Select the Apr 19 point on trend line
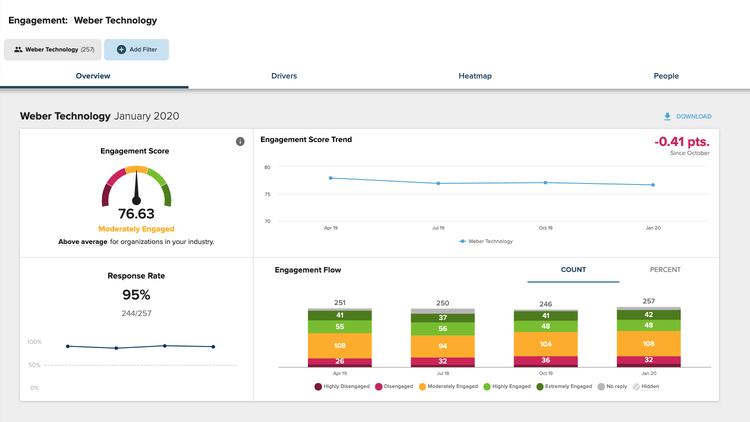The image size is (750, 422). coord(331,178)
